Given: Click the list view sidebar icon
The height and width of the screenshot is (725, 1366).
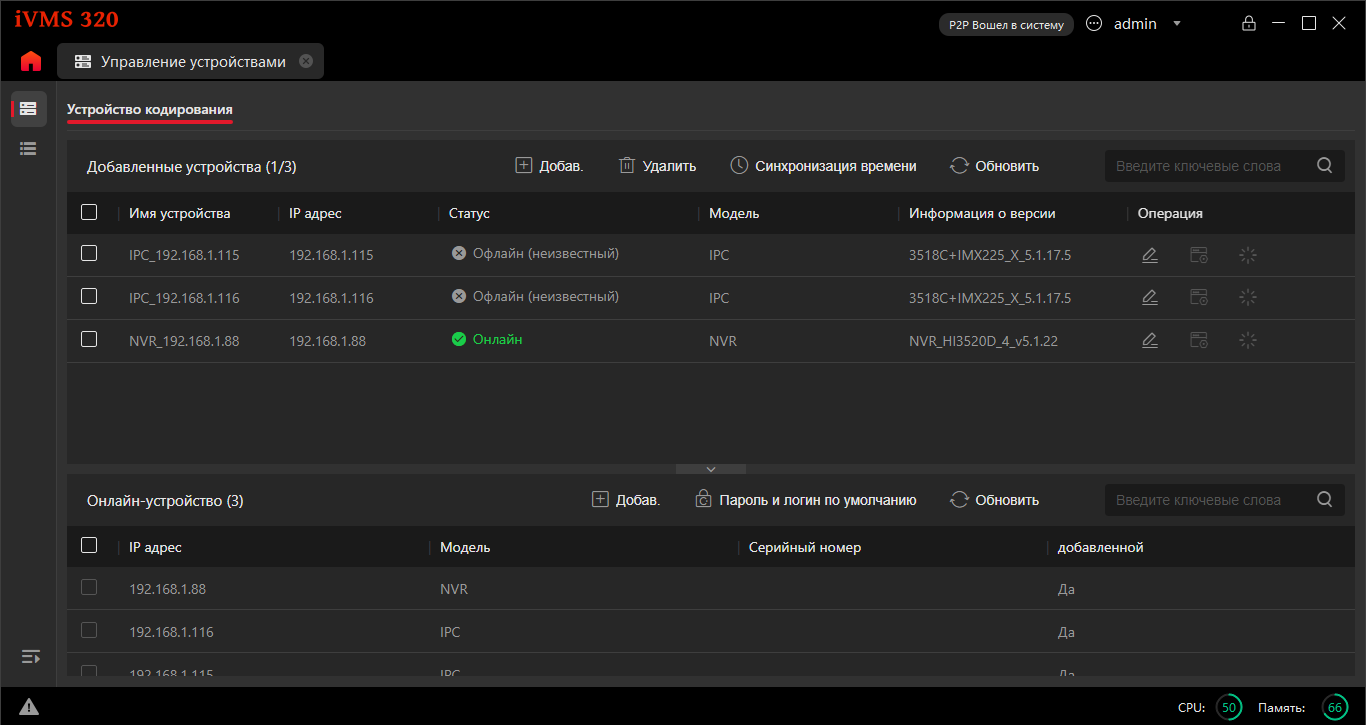Looking at the screenshot, I should coord(28,148).
